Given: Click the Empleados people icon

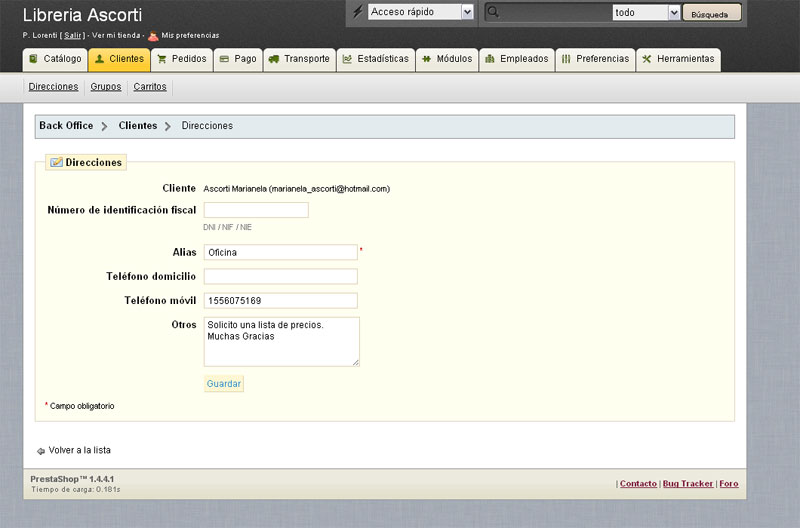Looking at the screenshot, I should coord(490,59).
